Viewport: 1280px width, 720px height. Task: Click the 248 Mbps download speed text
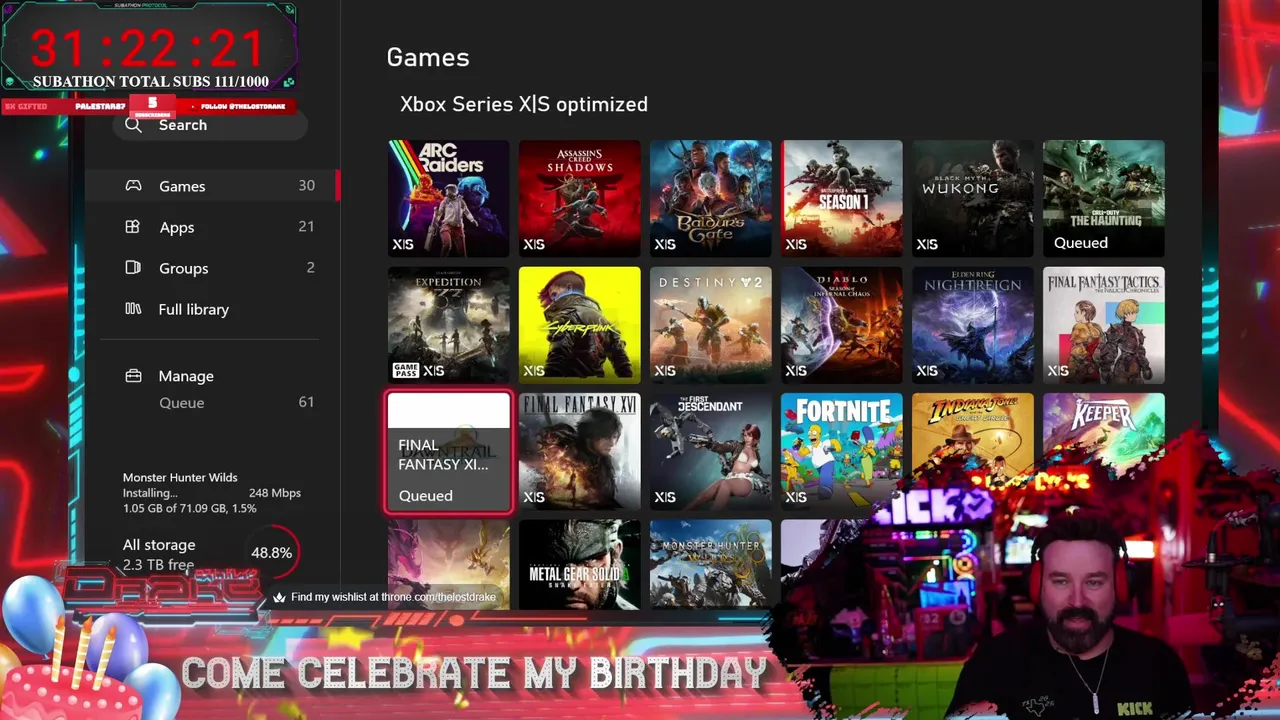point(275,493)
